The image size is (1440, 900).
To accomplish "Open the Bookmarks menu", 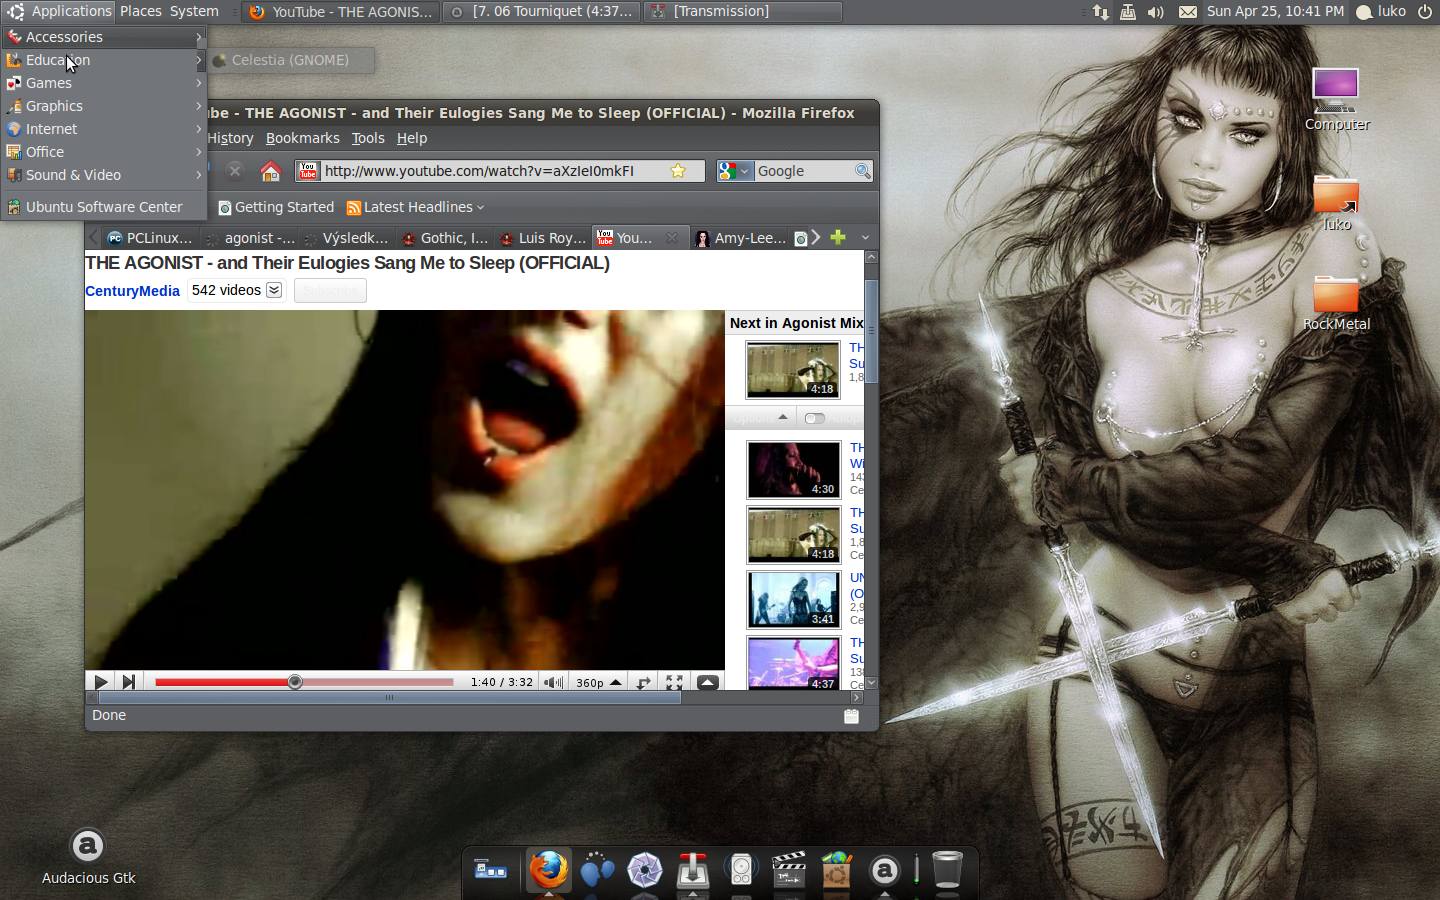I will [x=303, y=138].
